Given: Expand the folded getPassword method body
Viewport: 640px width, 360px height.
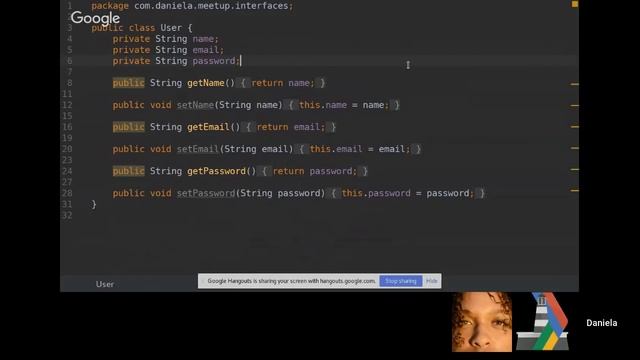Looking at the screenshot, I should click(315, 171).
